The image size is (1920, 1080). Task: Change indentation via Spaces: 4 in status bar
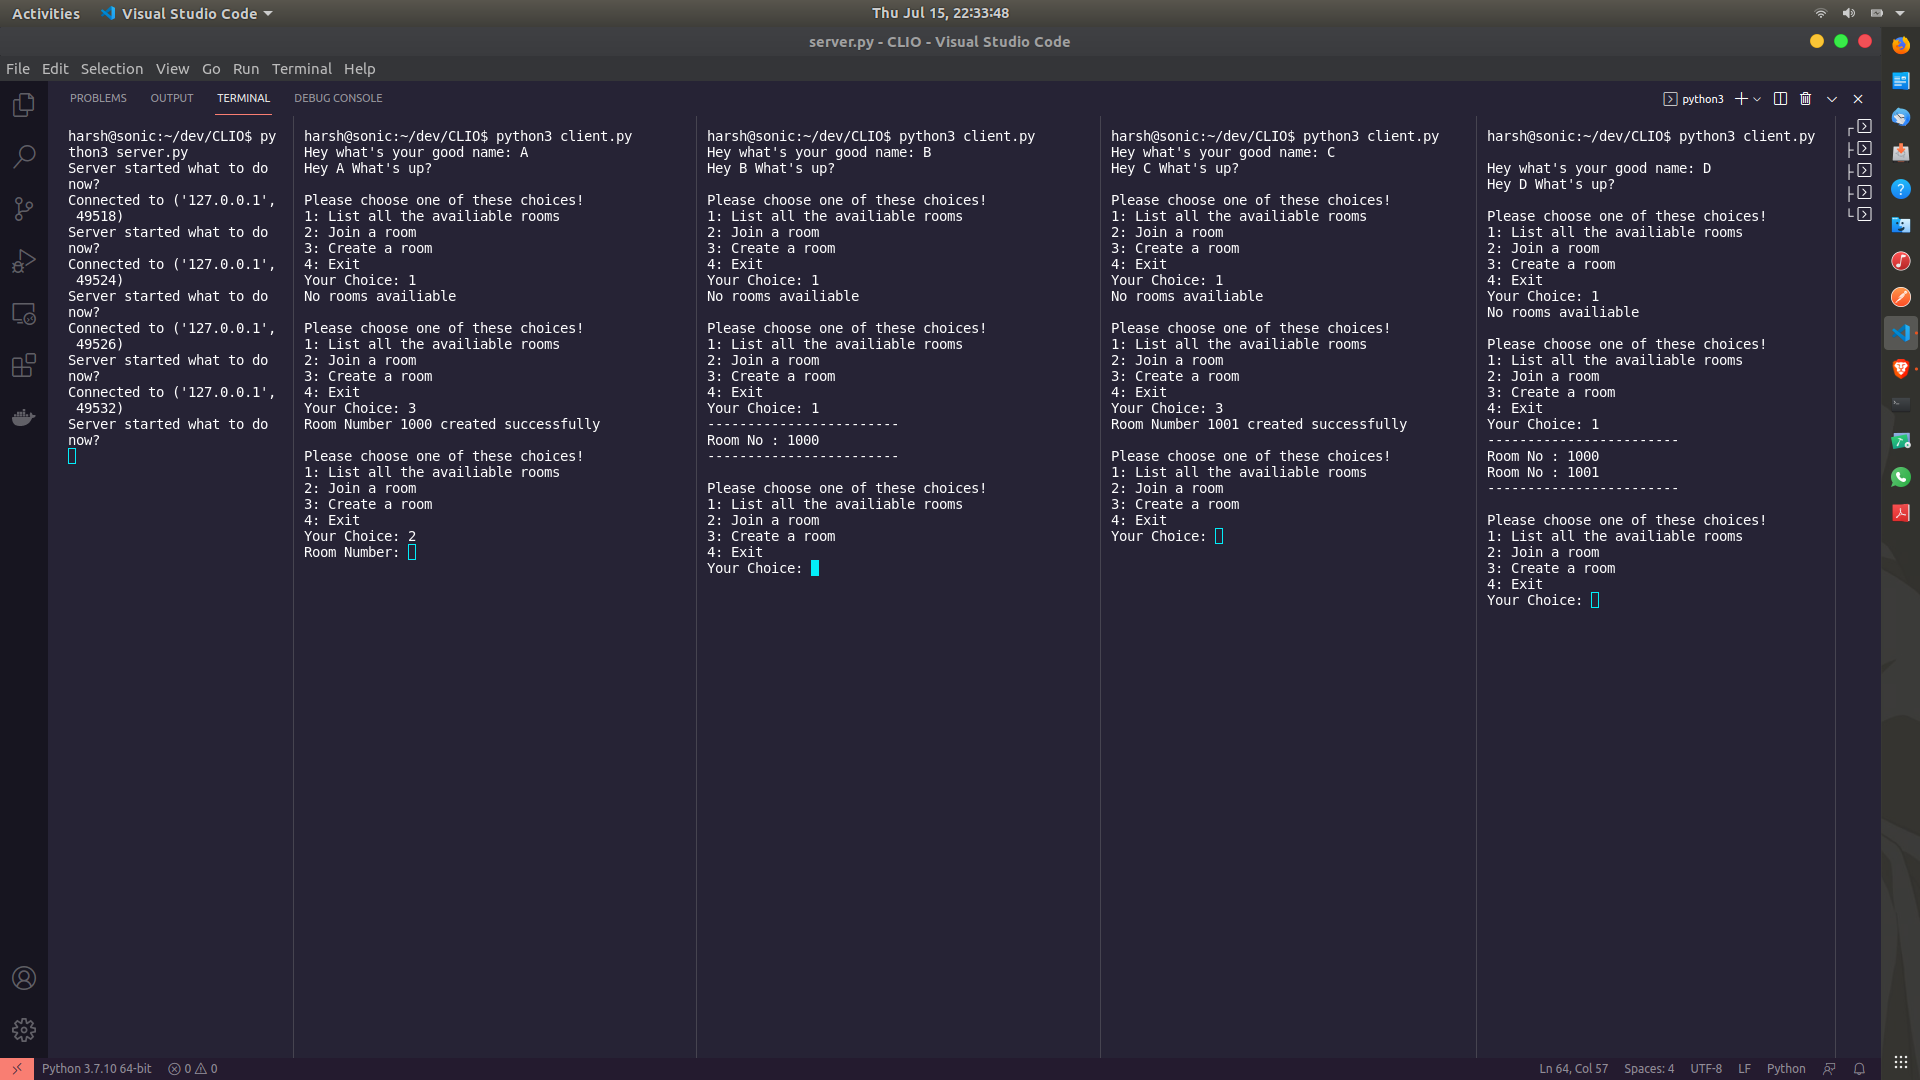tap(1650, 1068)
